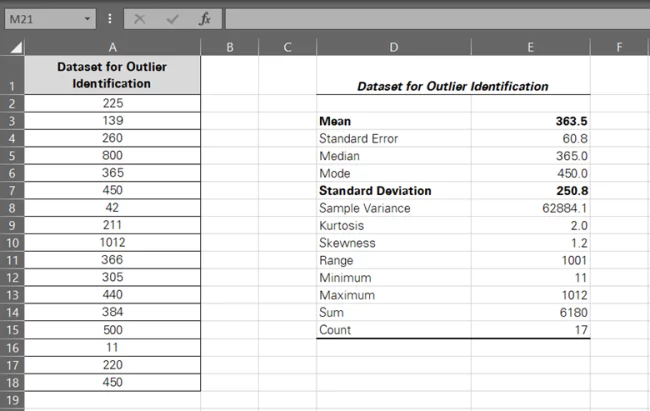Click inside the formula bar input area

pos(437,19)
